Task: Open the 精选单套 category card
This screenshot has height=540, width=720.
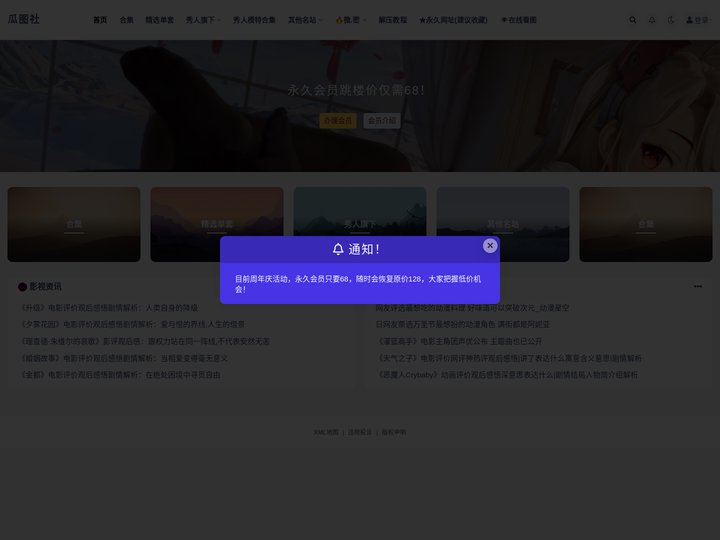Action: (217, 224)
